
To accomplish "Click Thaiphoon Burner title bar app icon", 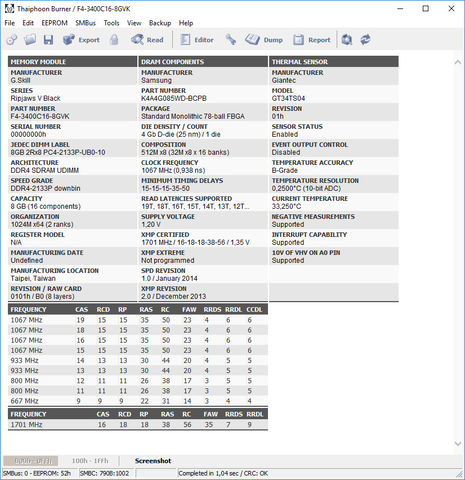I will 9,9.
